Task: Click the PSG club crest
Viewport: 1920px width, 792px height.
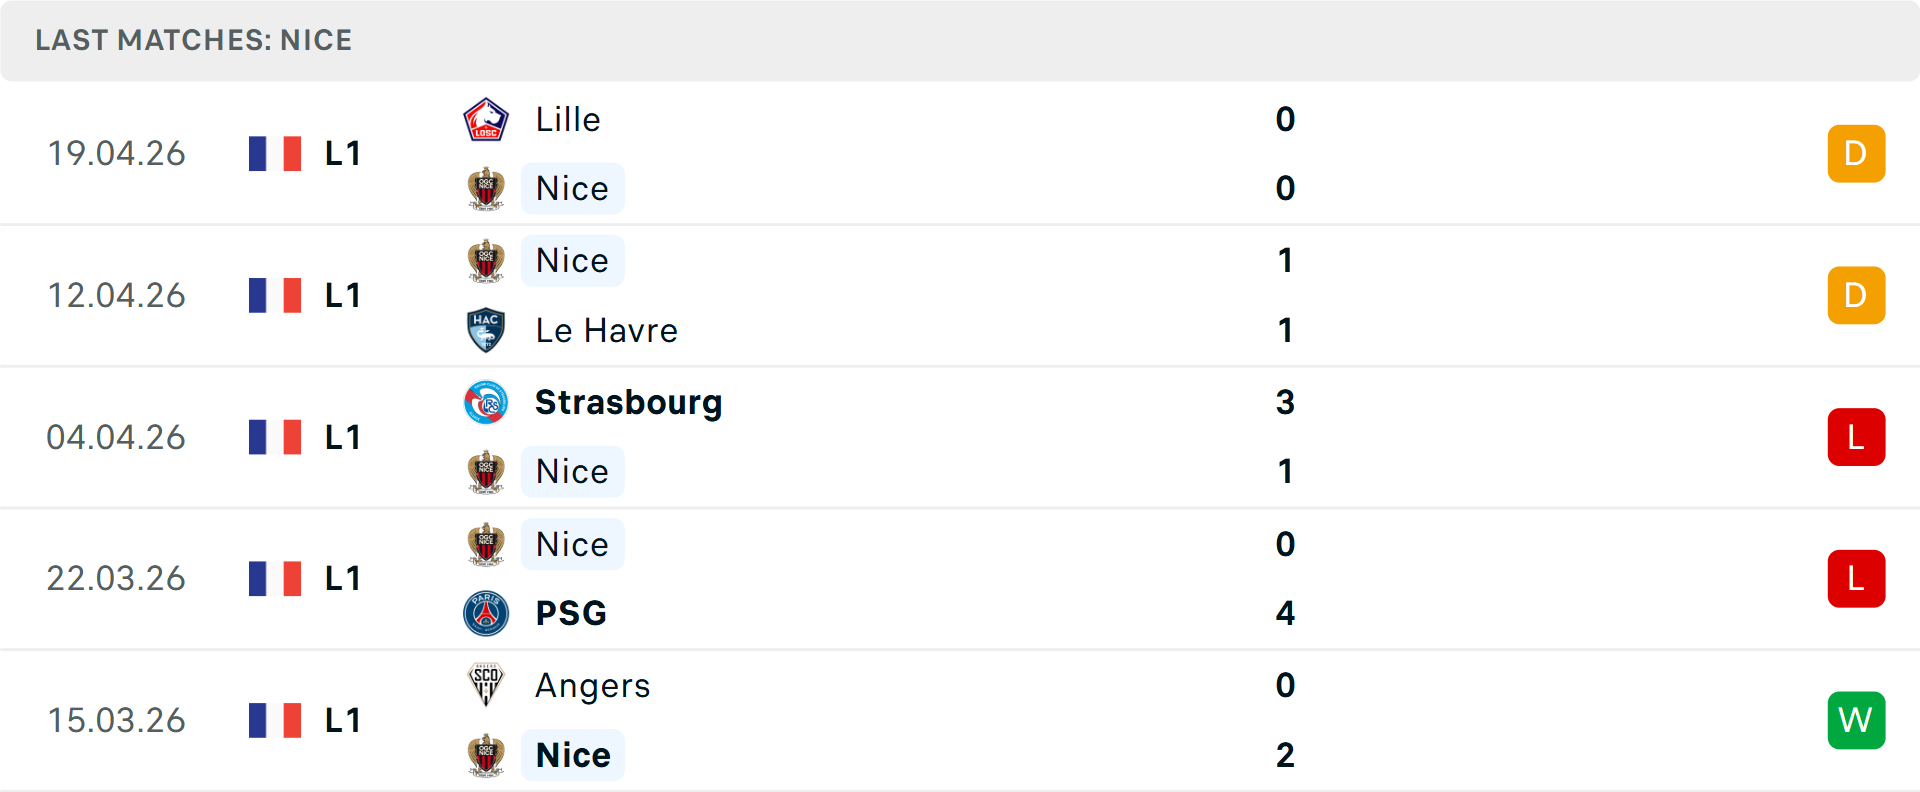Action: tap(486, 613)
